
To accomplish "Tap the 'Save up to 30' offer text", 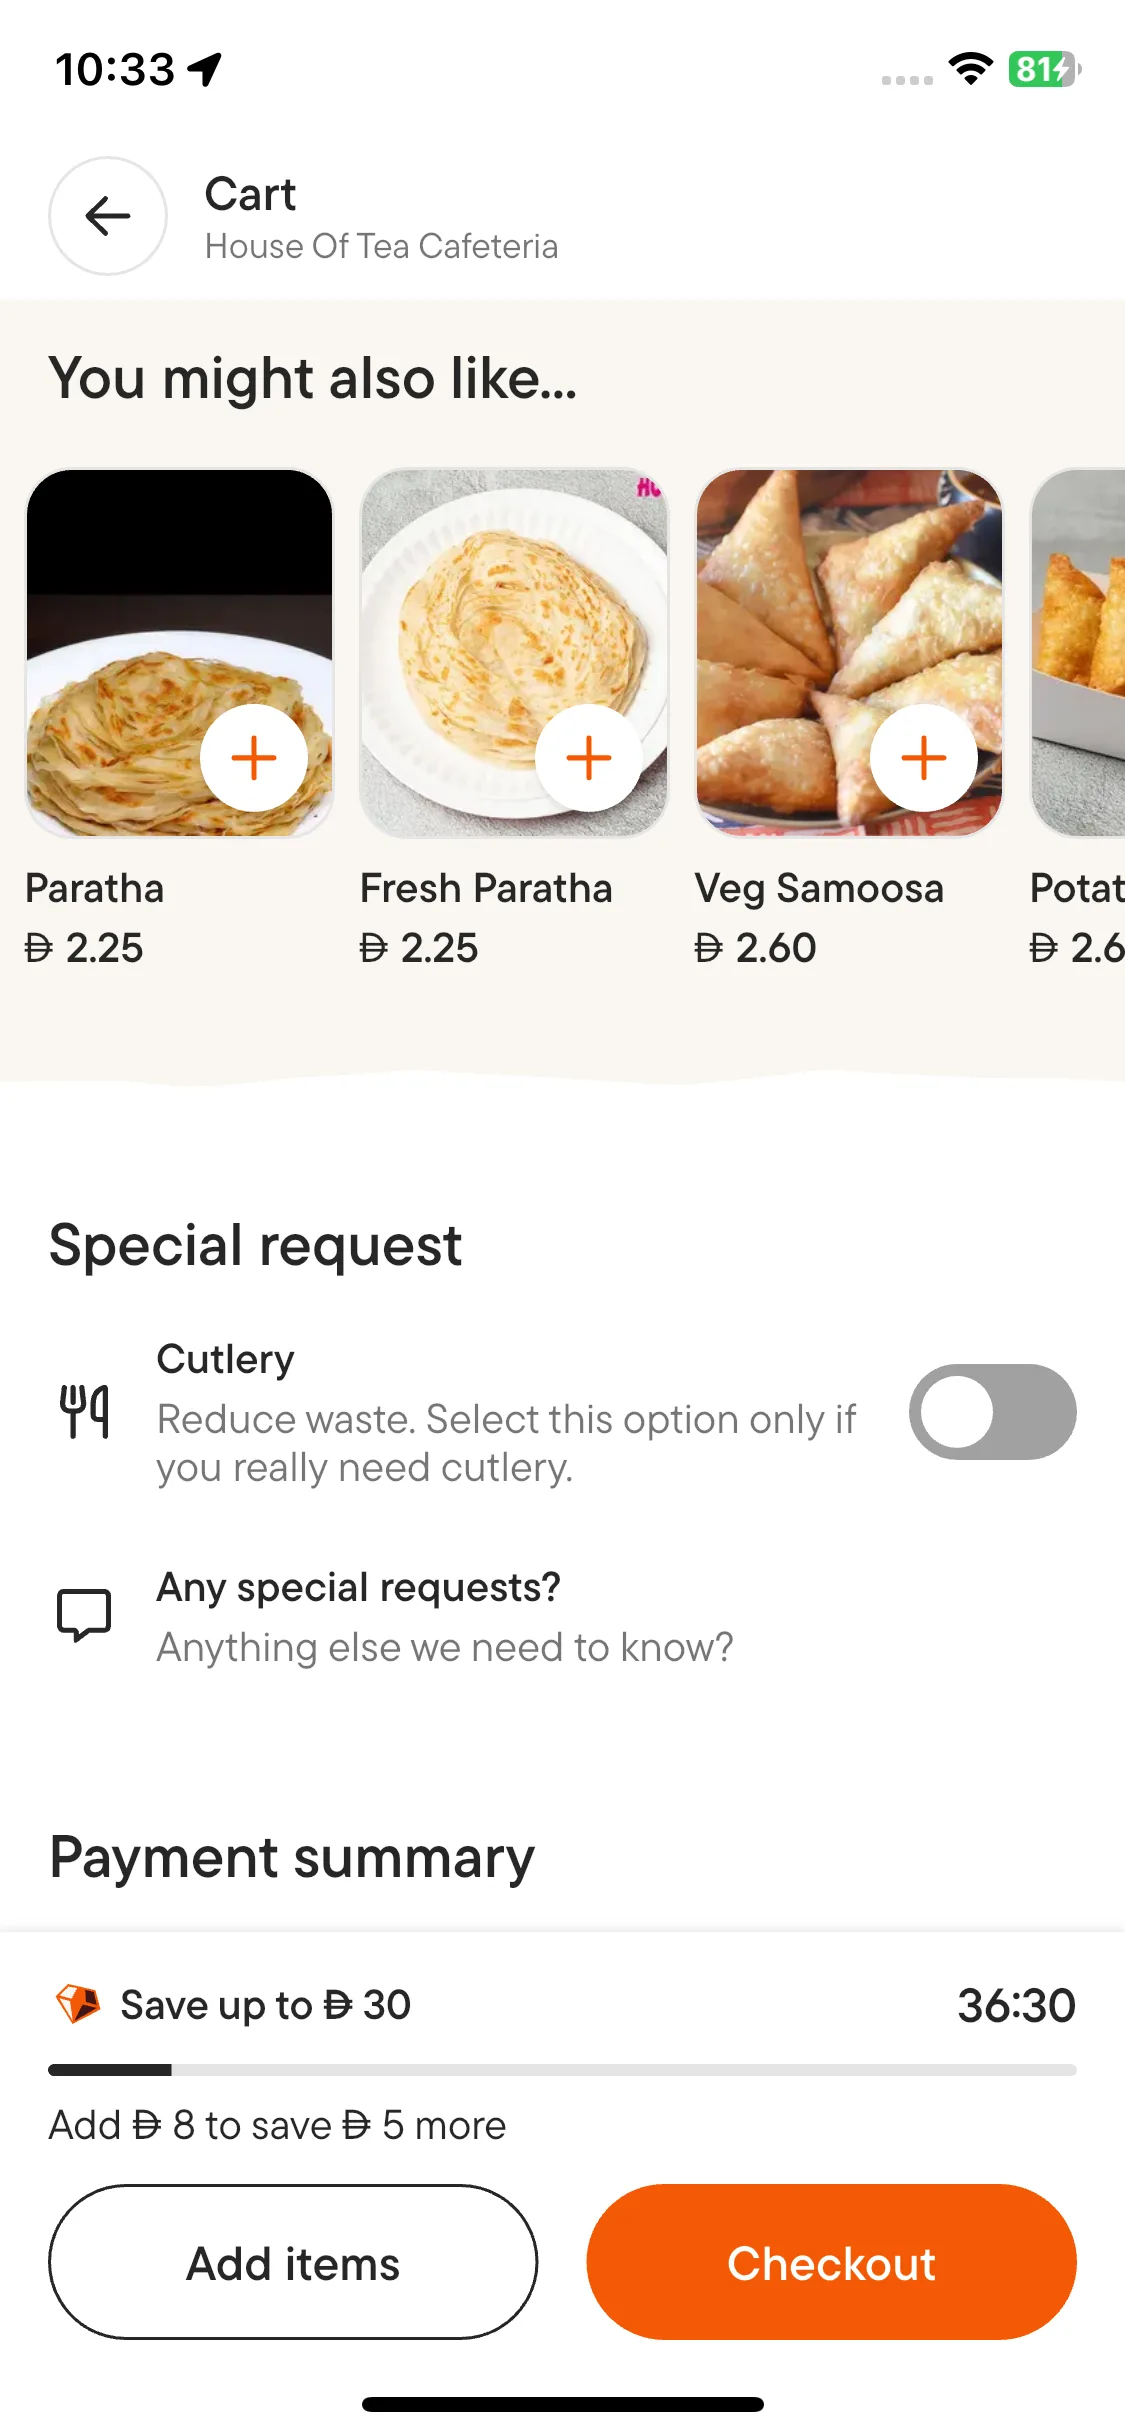I will click(265, 2005).
